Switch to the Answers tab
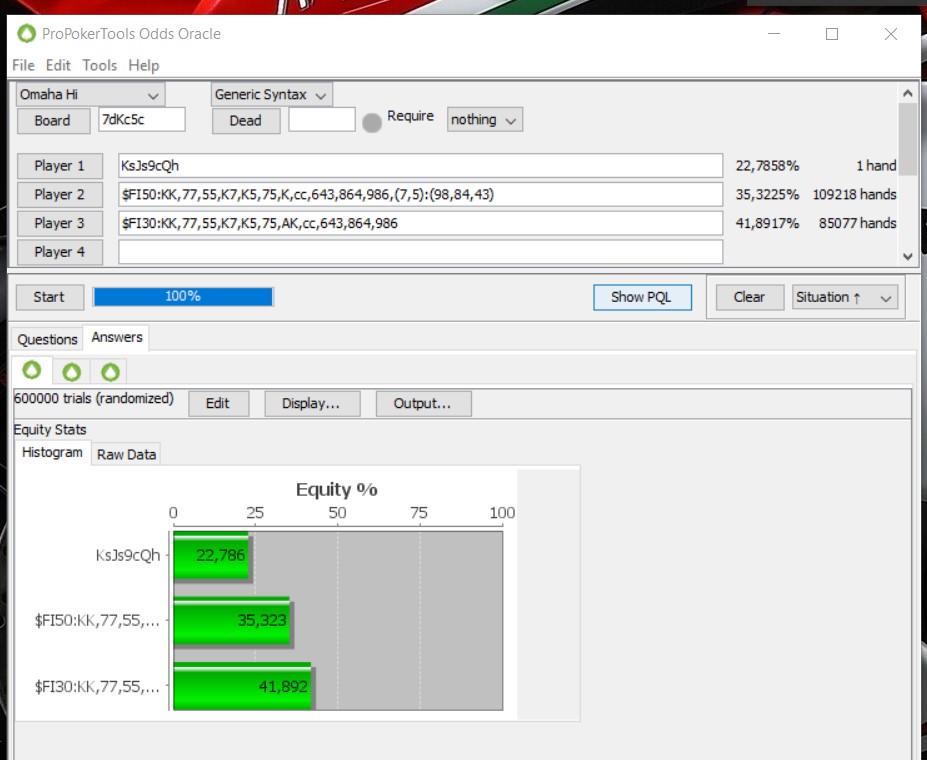 click(x=116, y=337)
